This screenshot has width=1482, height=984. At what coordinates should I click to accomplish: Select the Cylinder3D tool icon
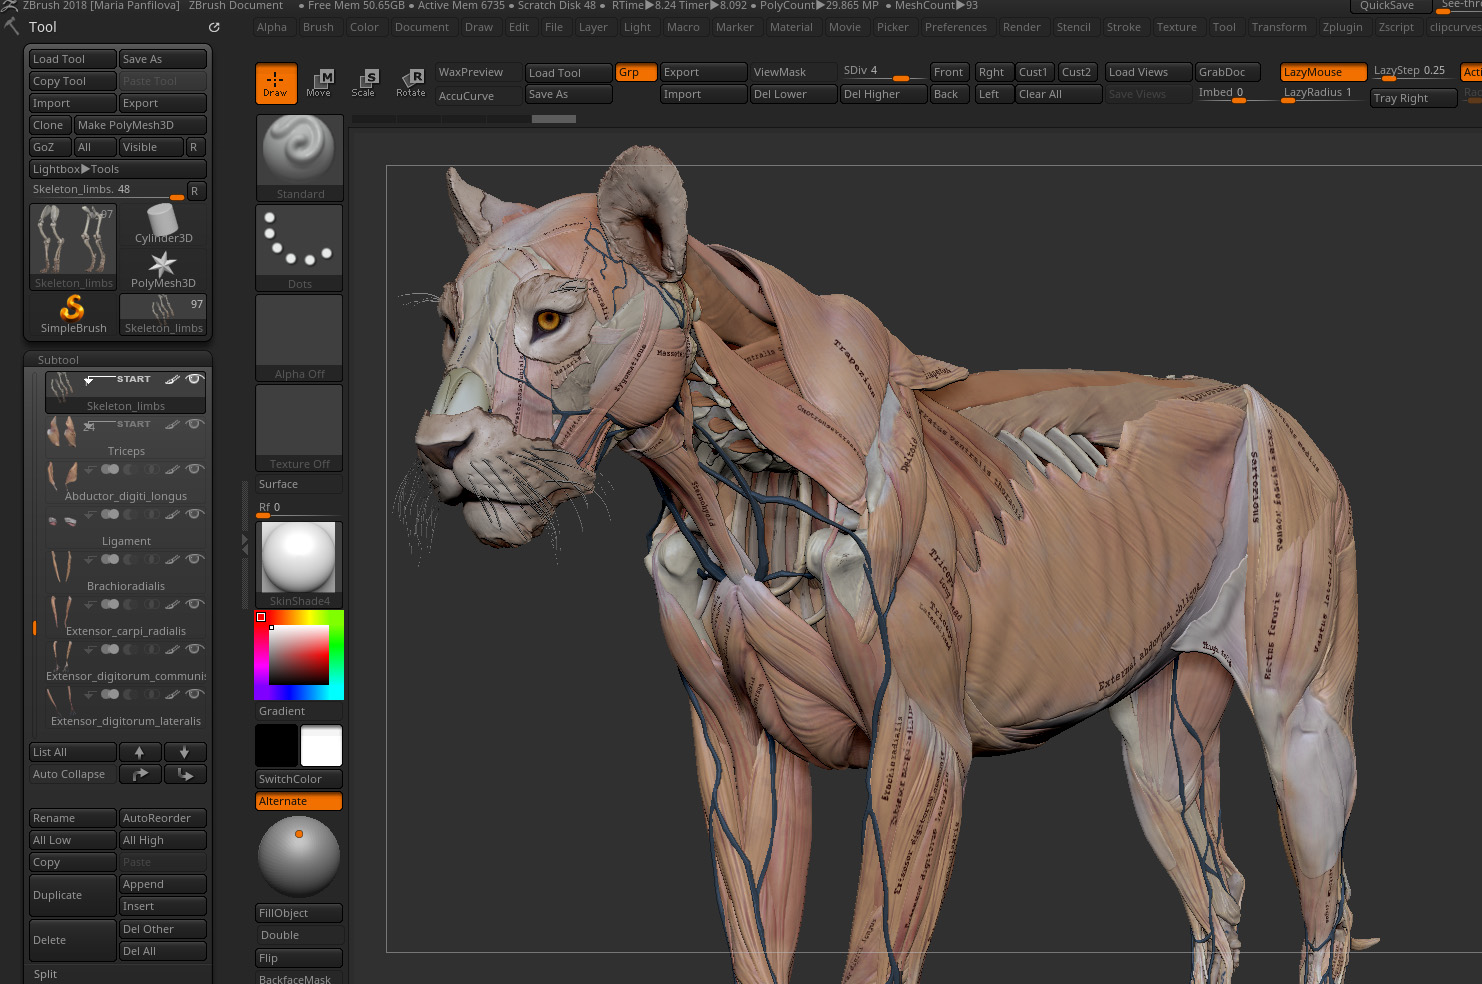click(163, 224)
